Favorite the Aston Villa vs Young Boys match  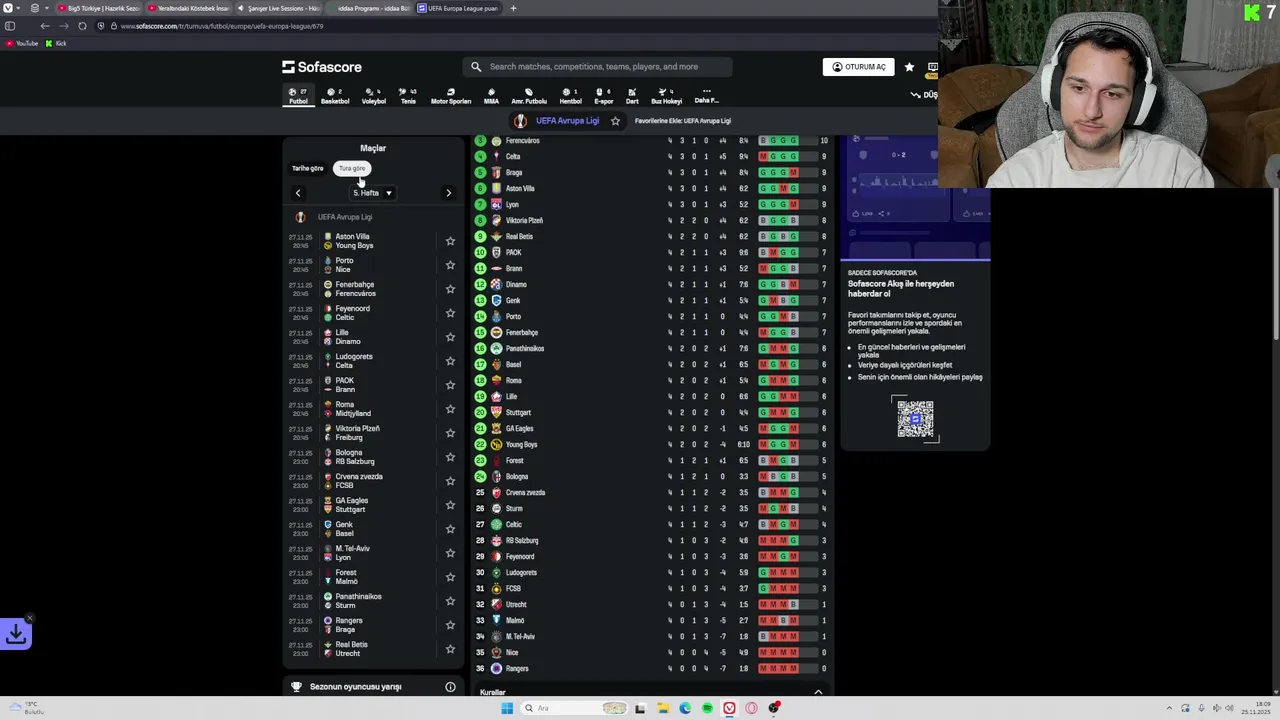pos(450,241)
